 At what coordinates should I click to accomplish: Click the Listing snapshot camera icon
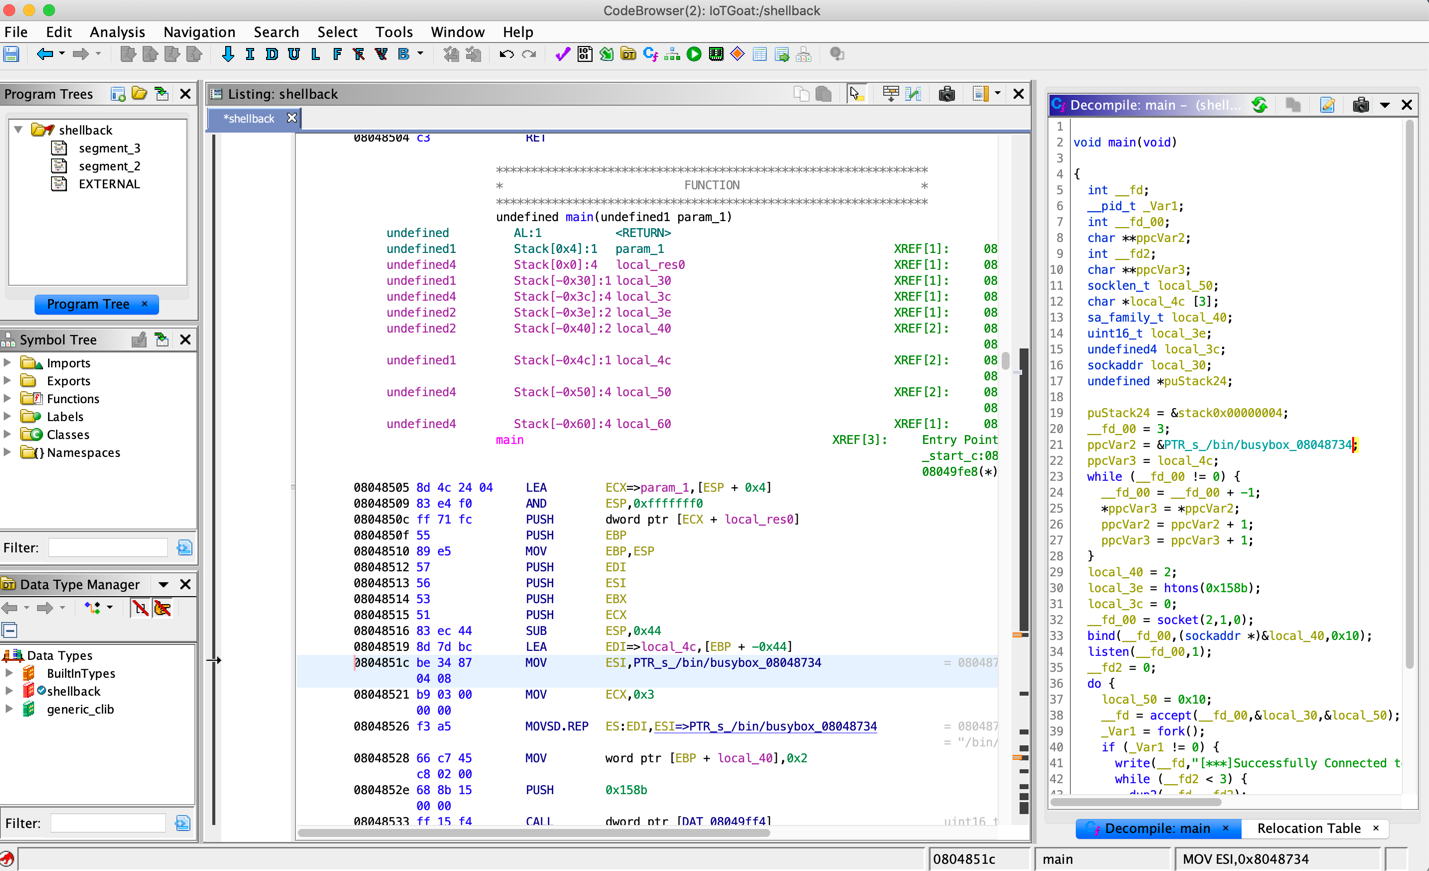pos(946,94)
